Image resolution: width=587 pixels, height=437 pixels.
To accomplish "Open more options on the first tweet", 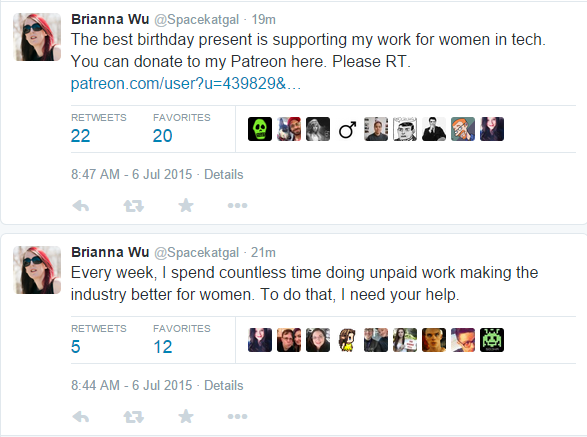I will [237, 205].
